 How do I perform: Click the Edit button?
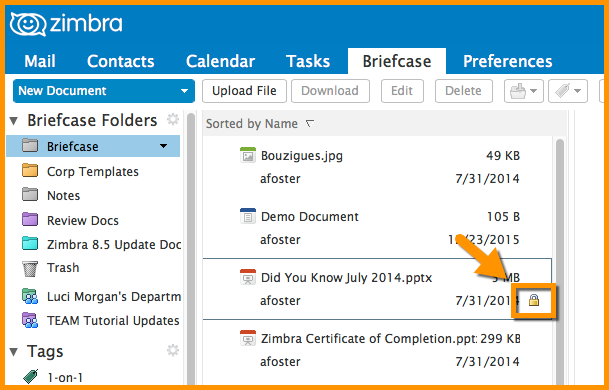[402, 91]
